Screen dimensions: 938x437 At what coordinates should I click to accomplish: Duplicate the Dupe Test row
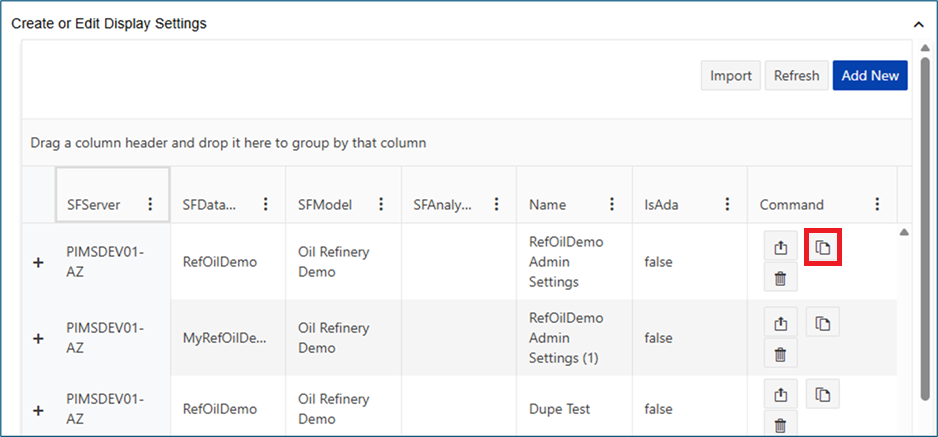(x=822, y=395)
